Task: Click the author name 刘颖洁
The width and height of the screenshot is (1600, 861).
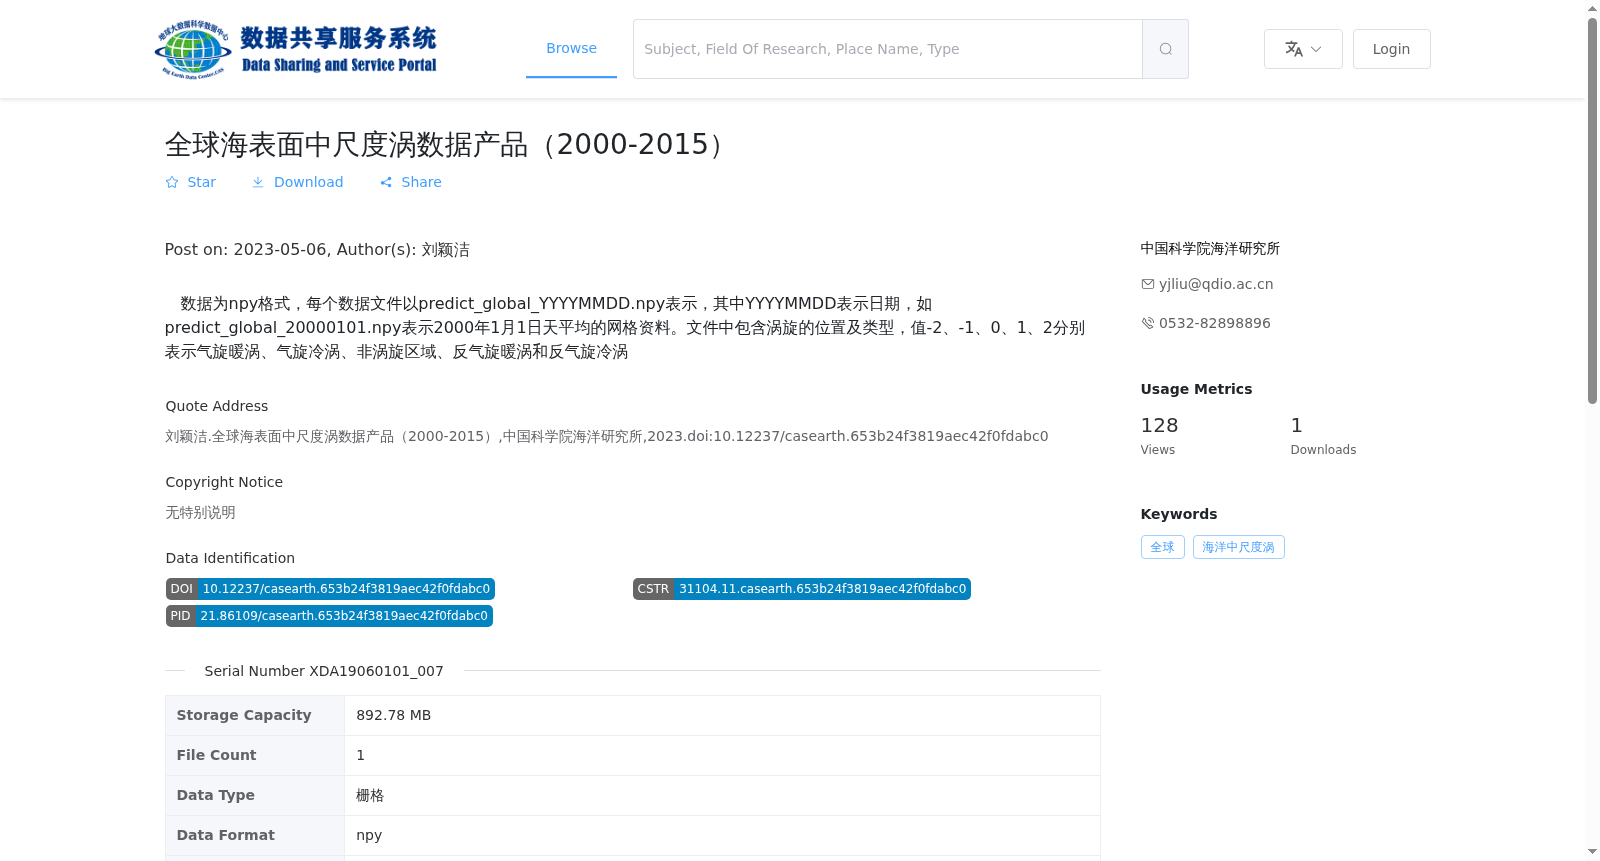Action: point(446,250)
